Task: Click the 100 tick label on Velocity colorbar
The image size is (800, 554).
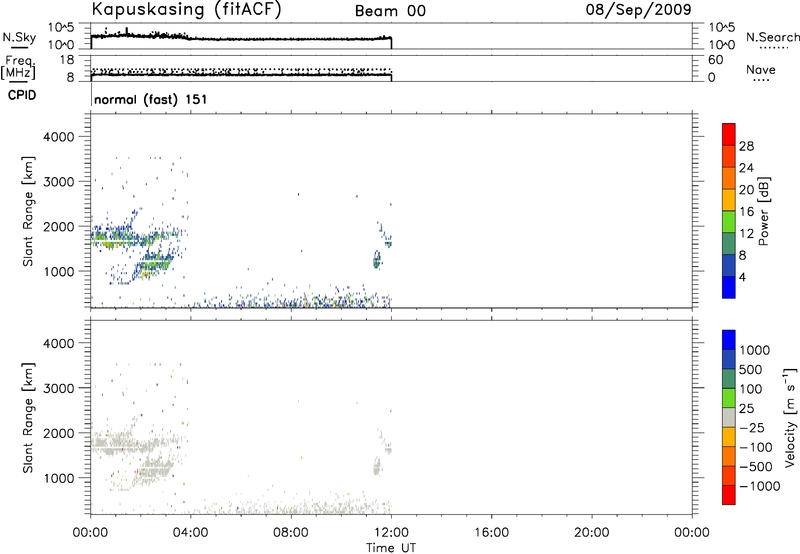Action: coord(751,389)
